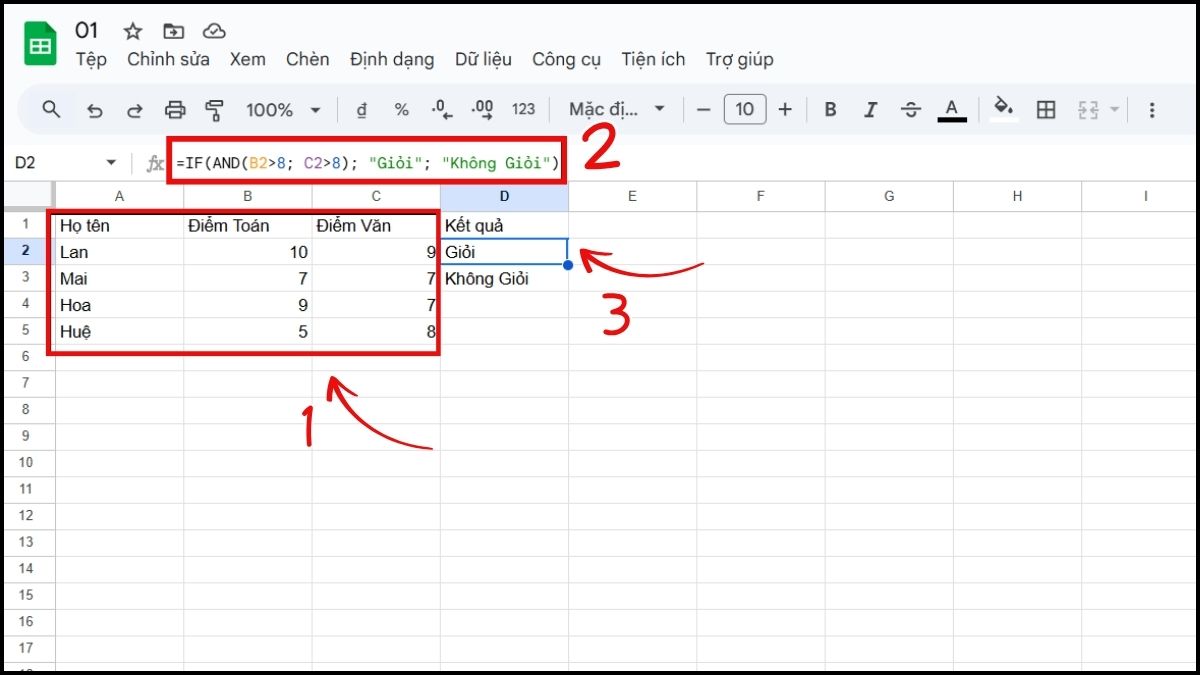Select row 12 header
1200x675 pixels.
pos(27,515)
